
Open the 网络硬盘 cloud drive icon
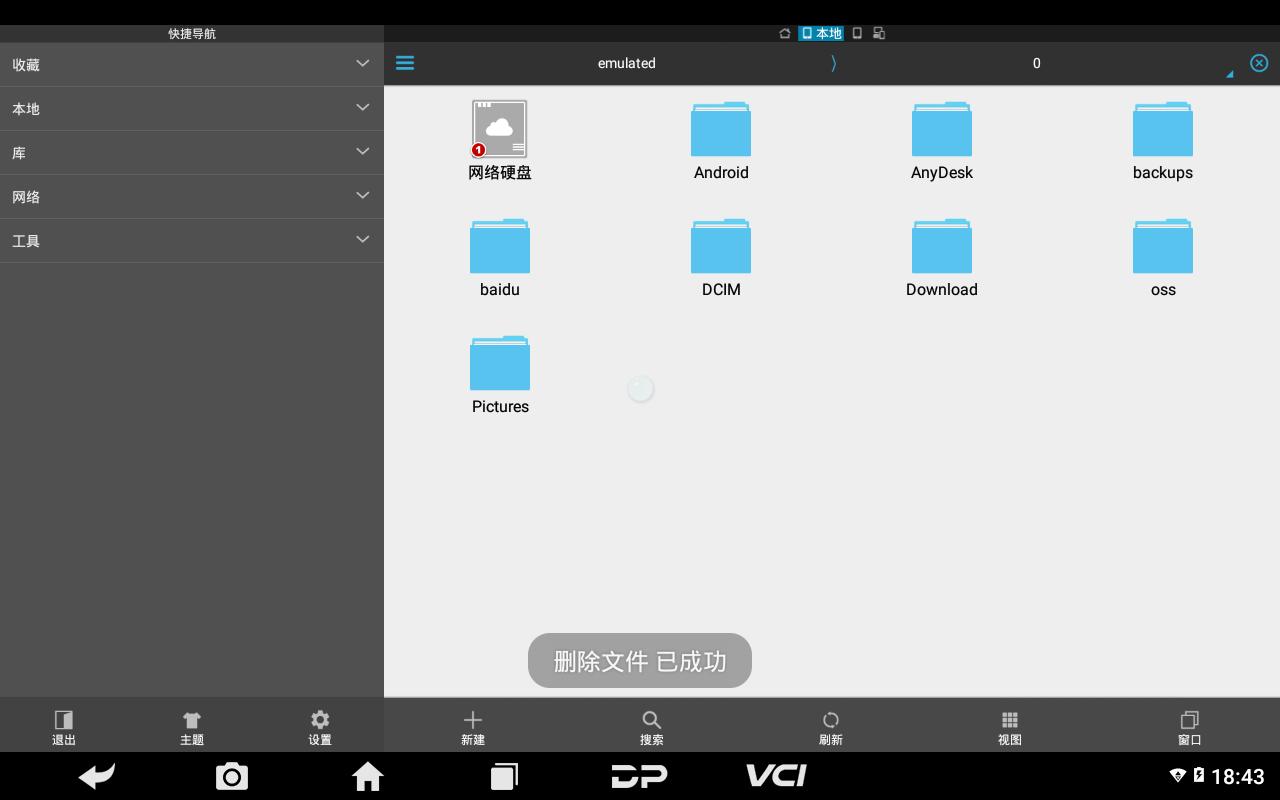click(500, 129)
